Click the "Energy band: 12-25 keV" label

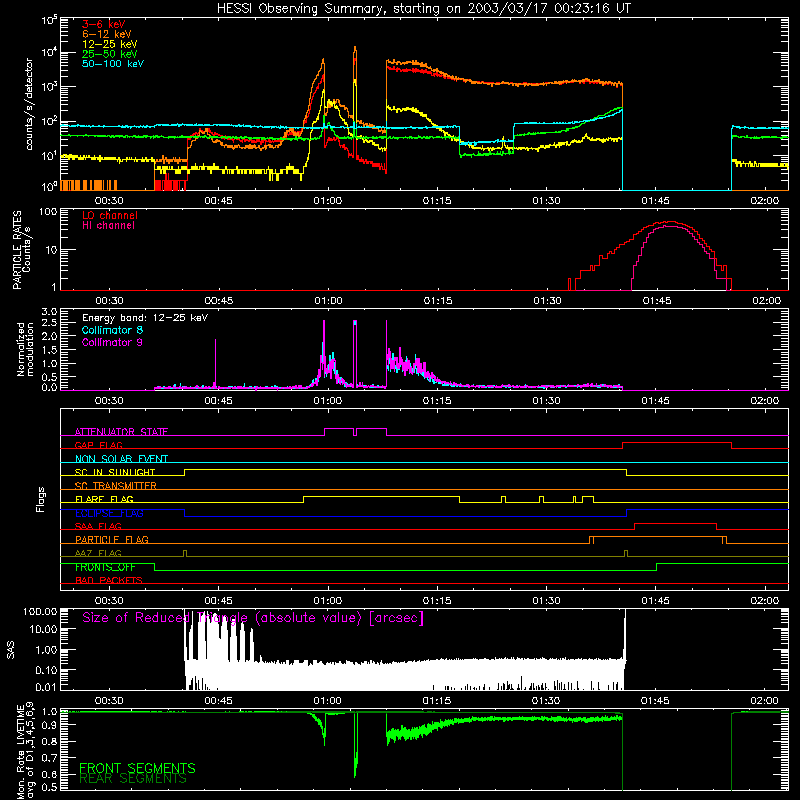point(145,318)
